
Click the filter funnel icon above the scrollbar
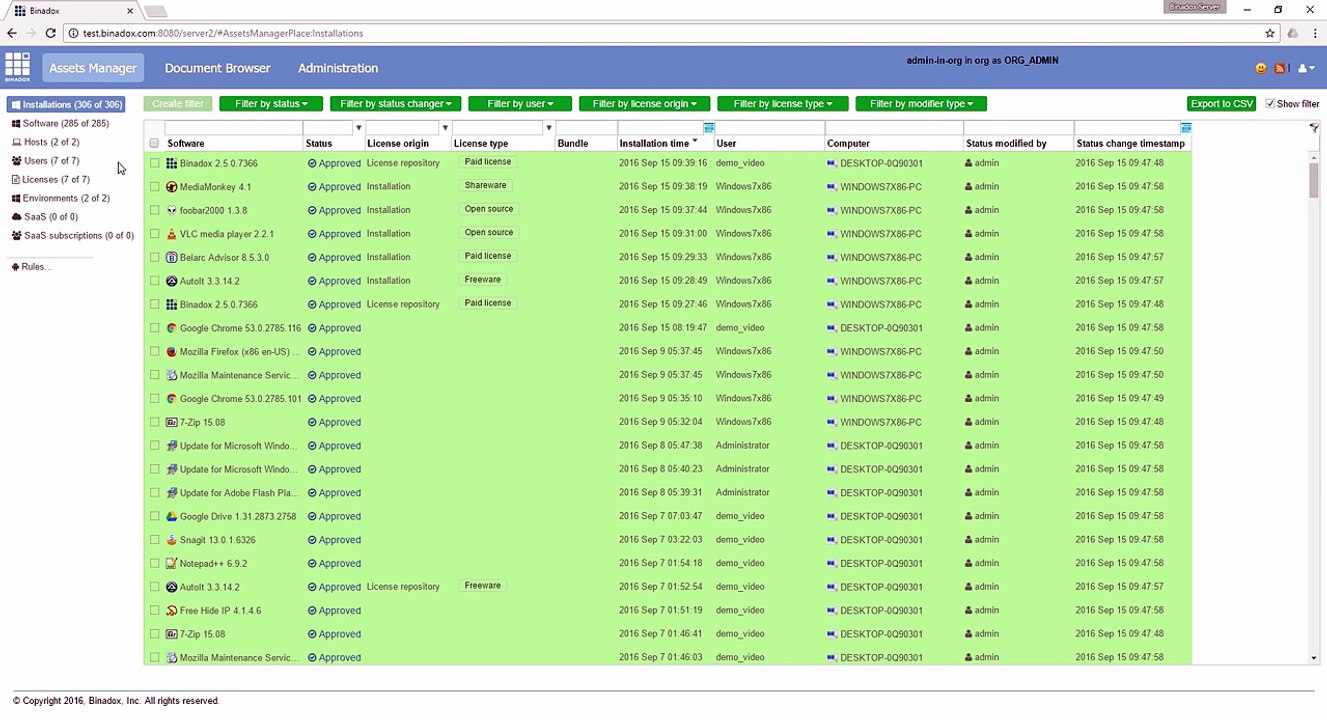[x=1314, y=128]
